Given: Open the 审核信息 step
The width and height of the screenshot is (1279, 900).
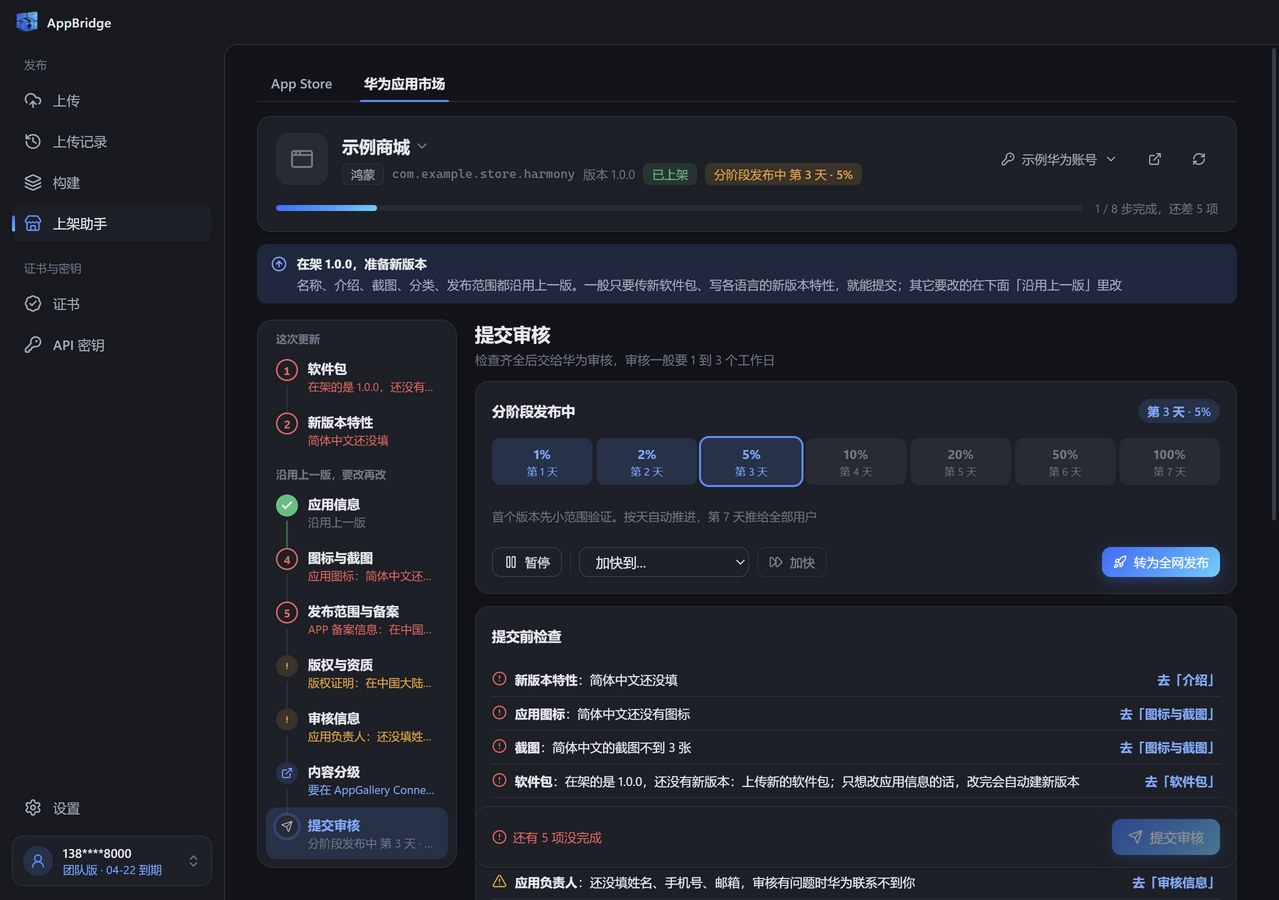Looking at the screenshot, I should pyautogui.click(x=357, y=727).
